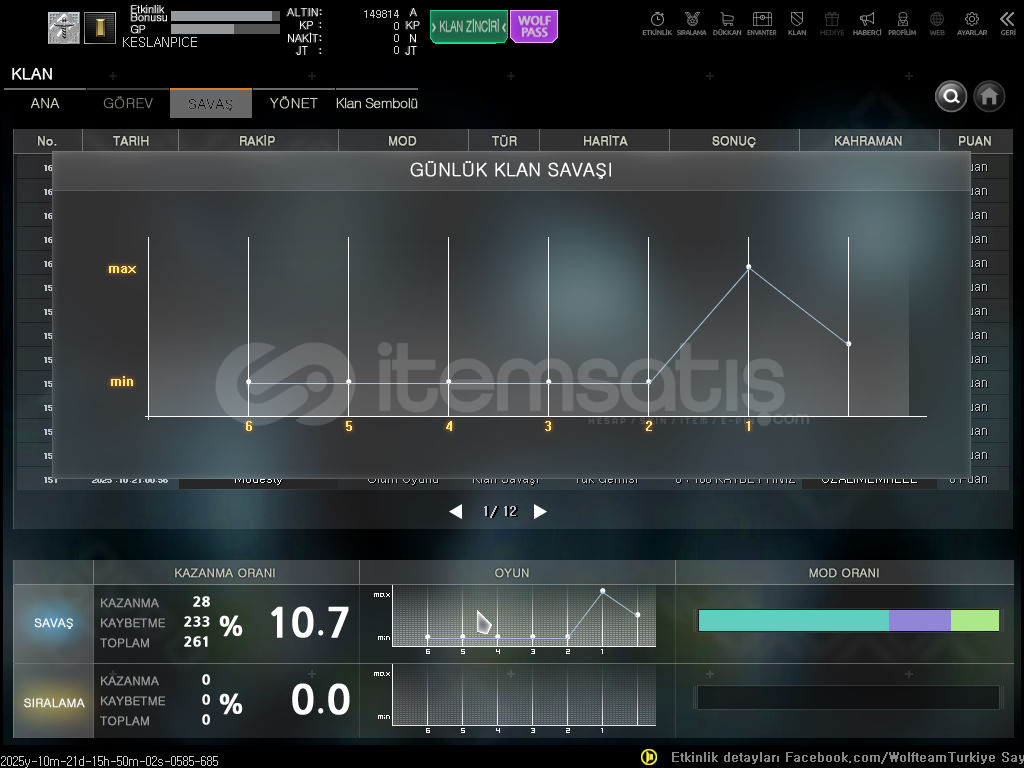1024x768 pixels.
Task: Open Haberci megaphone icon
Action: click(867, 21)
